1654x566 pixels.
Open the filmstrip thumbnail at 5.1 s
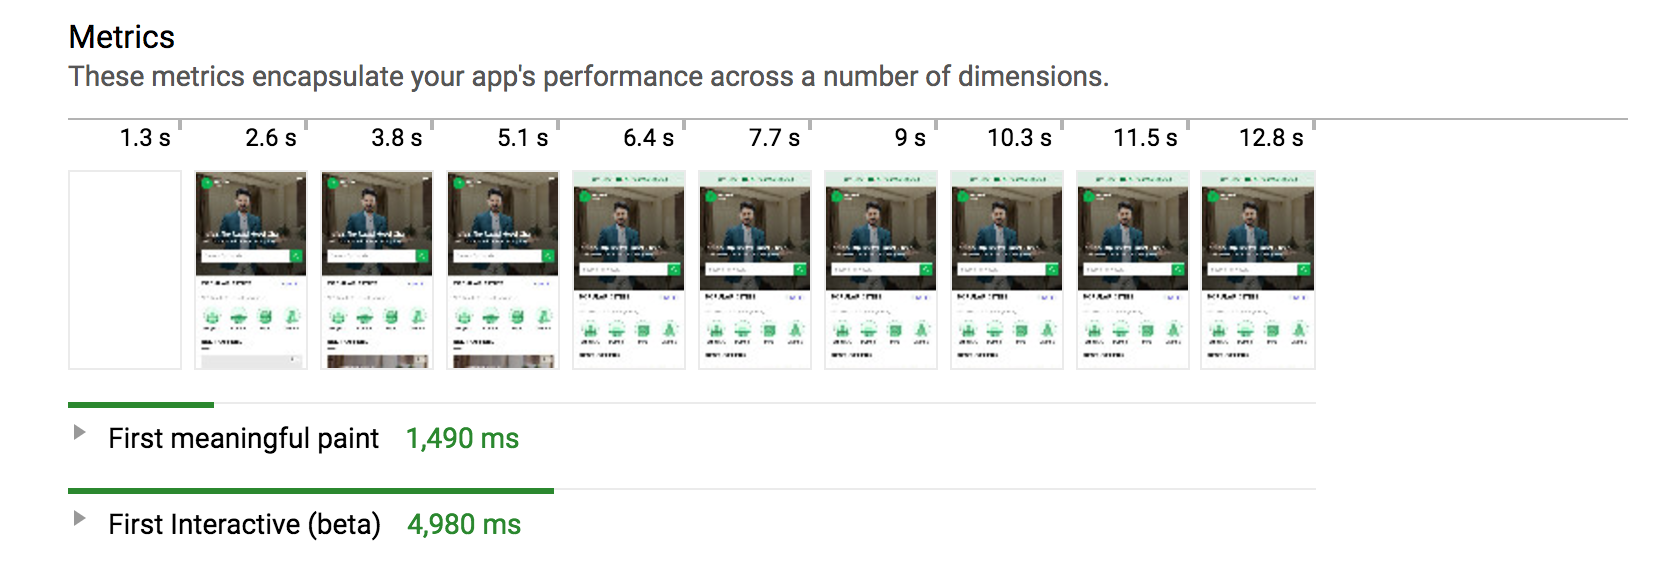point(503,270)
